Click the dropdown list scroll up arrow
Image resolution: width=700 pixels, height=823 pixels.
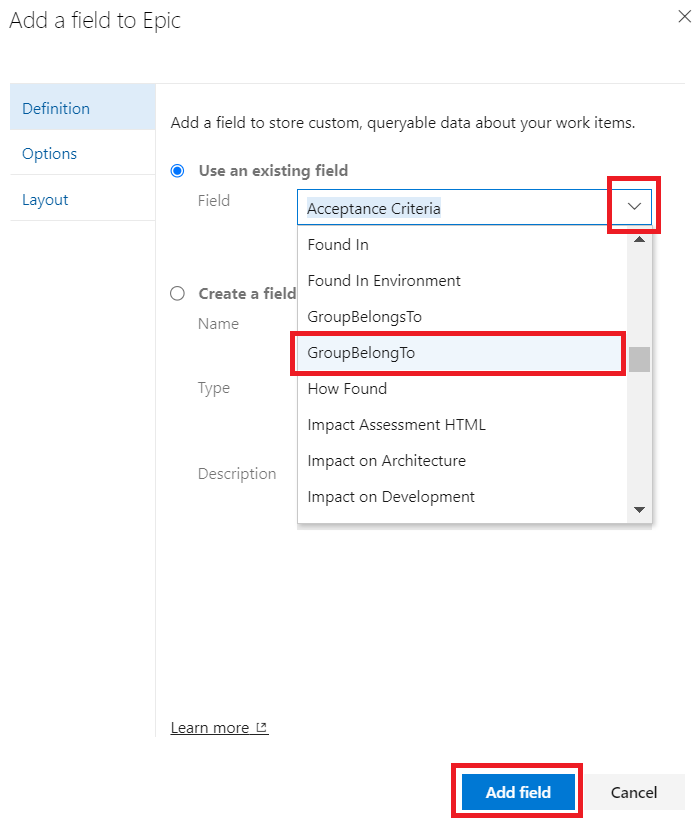[639, 240]
